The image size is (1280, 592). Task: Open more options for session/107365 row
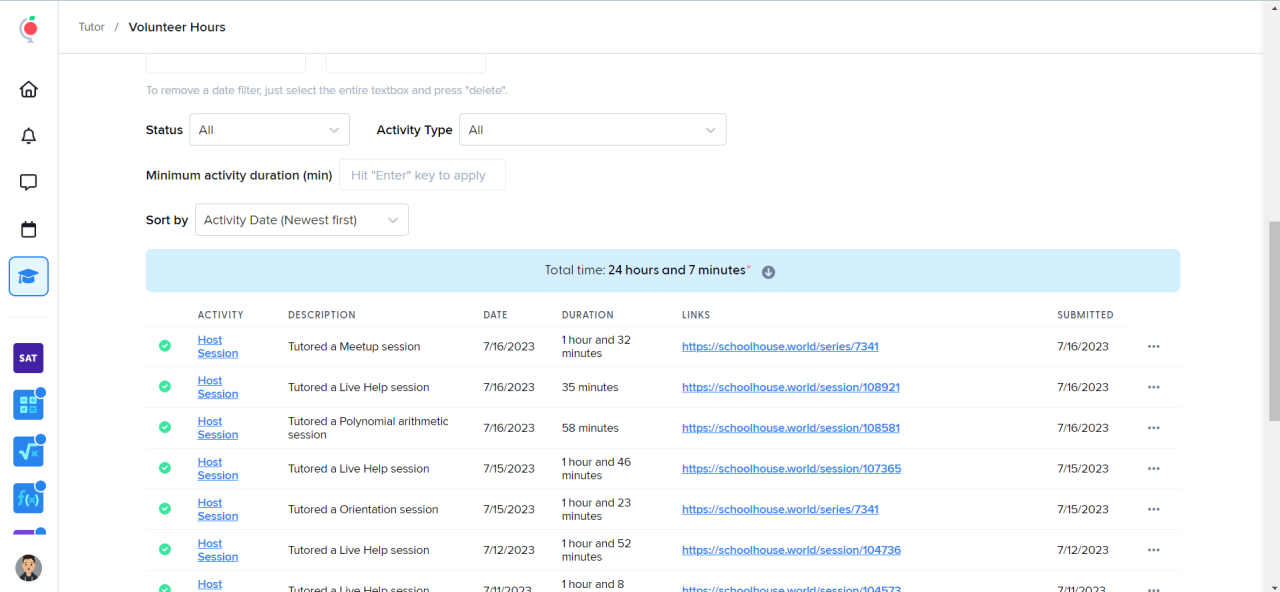1154,468
